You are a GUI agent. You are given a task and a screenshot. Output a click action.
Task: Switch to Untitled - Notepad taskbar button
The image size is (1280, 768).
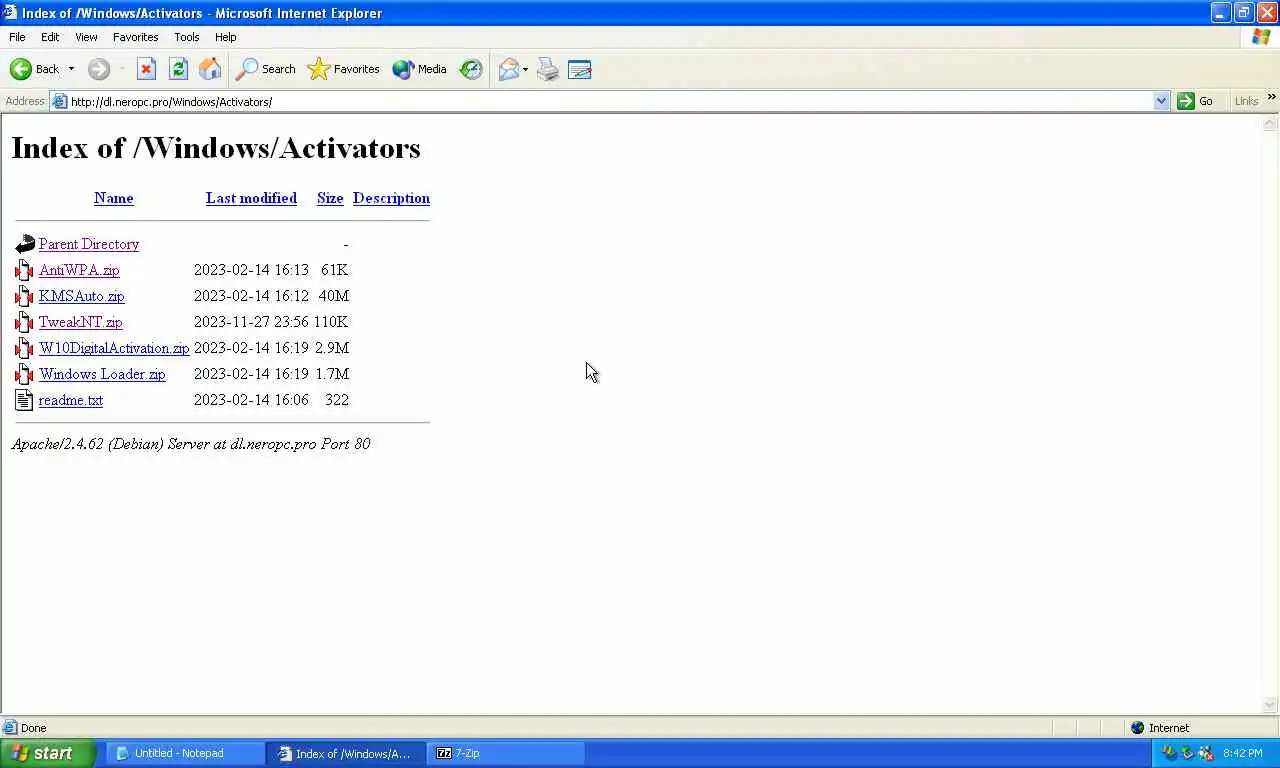(185, 753)
